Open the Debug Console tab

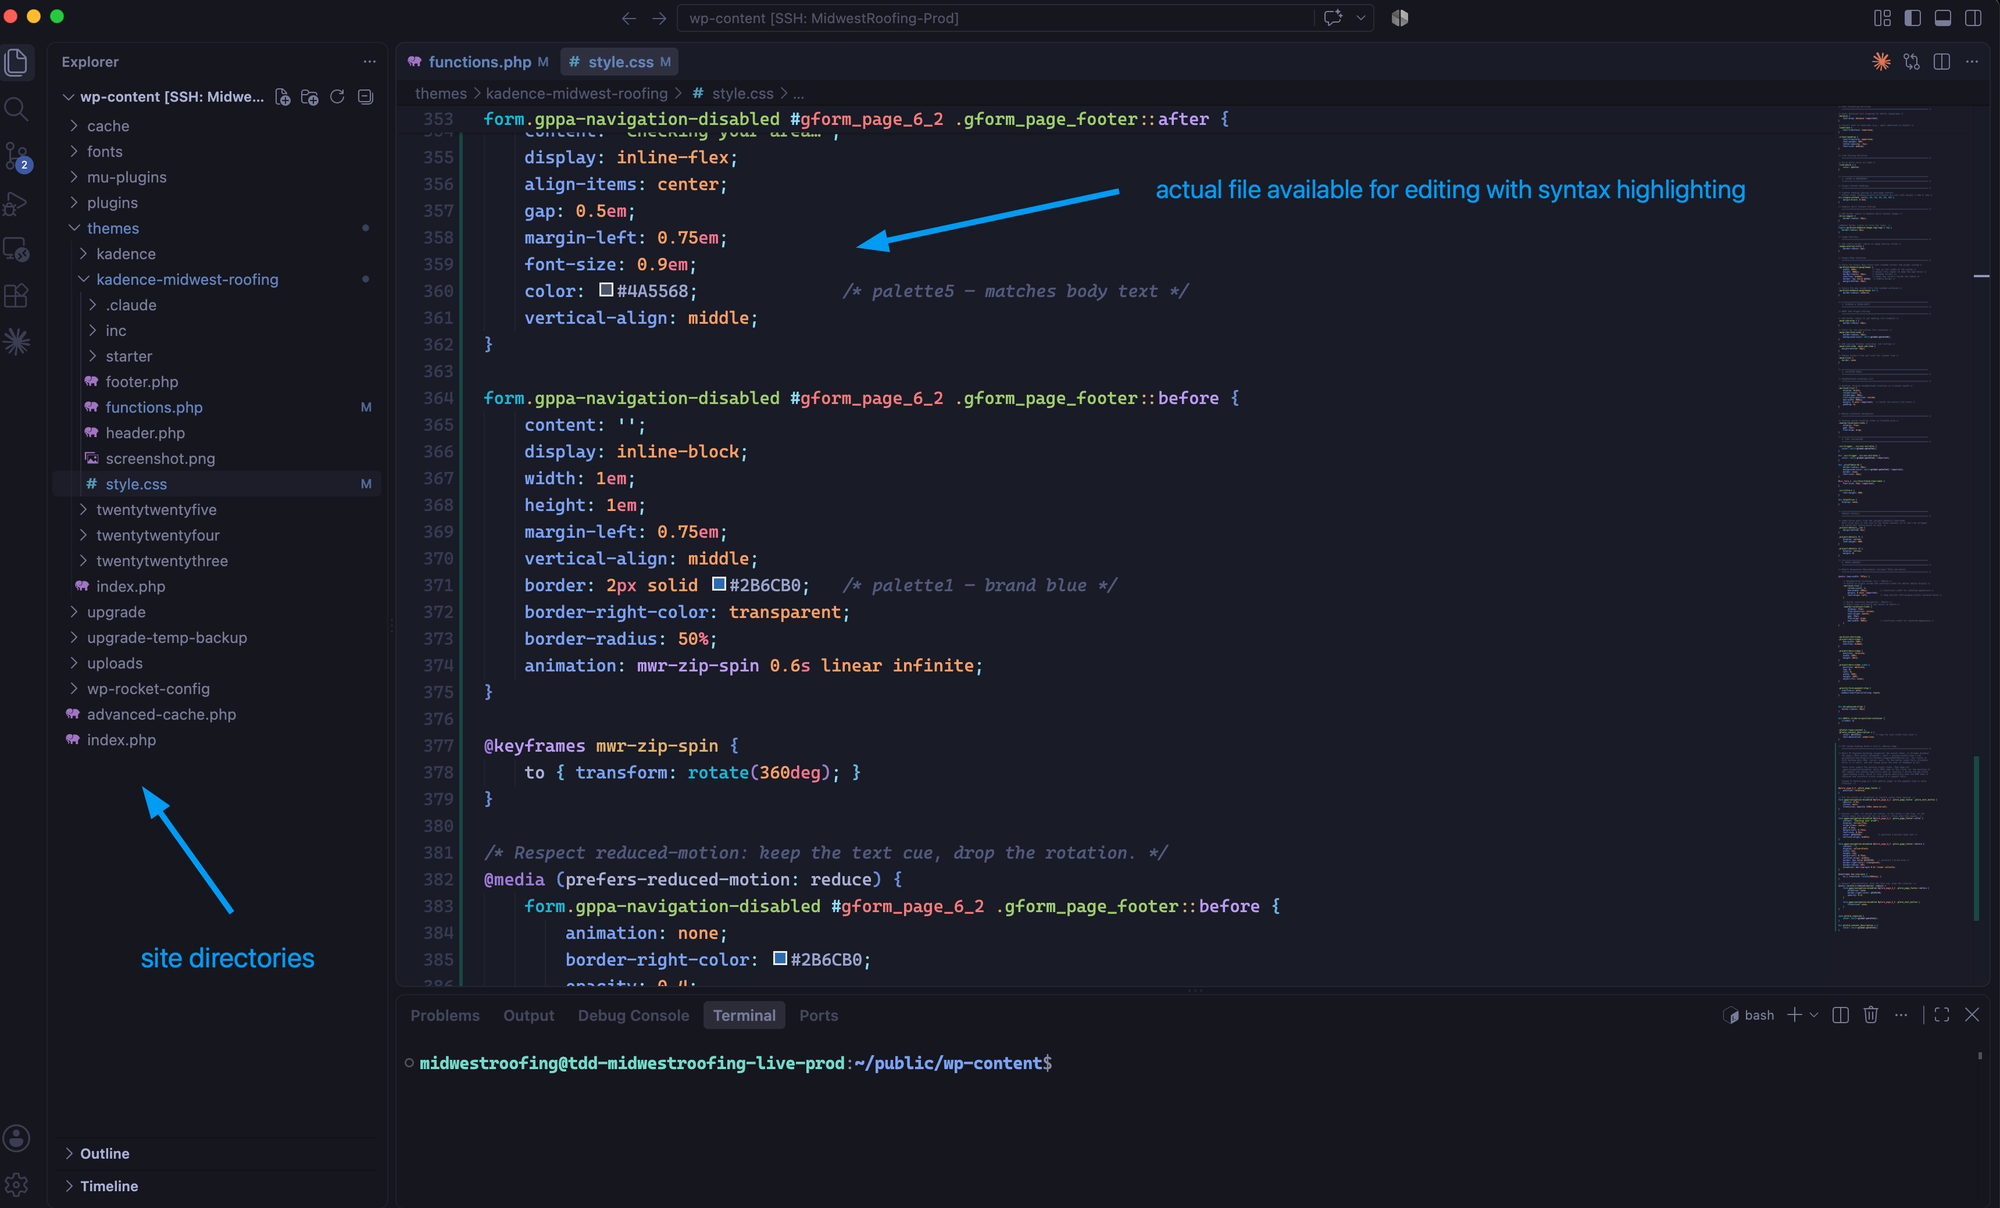[x=633, y=1015]
